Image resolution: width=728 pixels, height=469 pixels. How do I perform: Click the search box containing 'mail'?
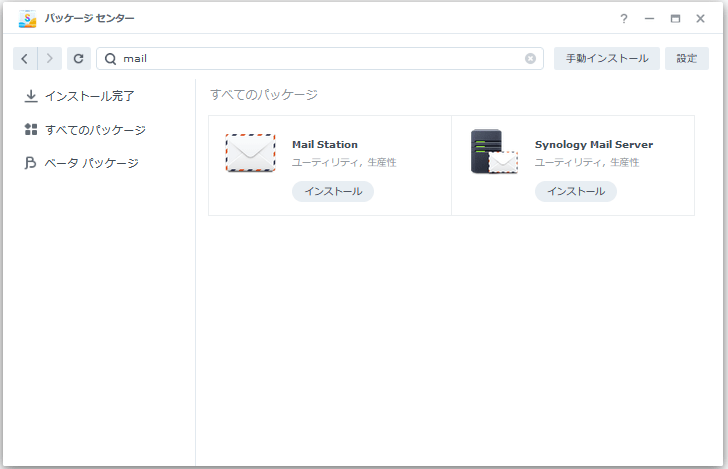pyautogui.click(x=320, y=59)
